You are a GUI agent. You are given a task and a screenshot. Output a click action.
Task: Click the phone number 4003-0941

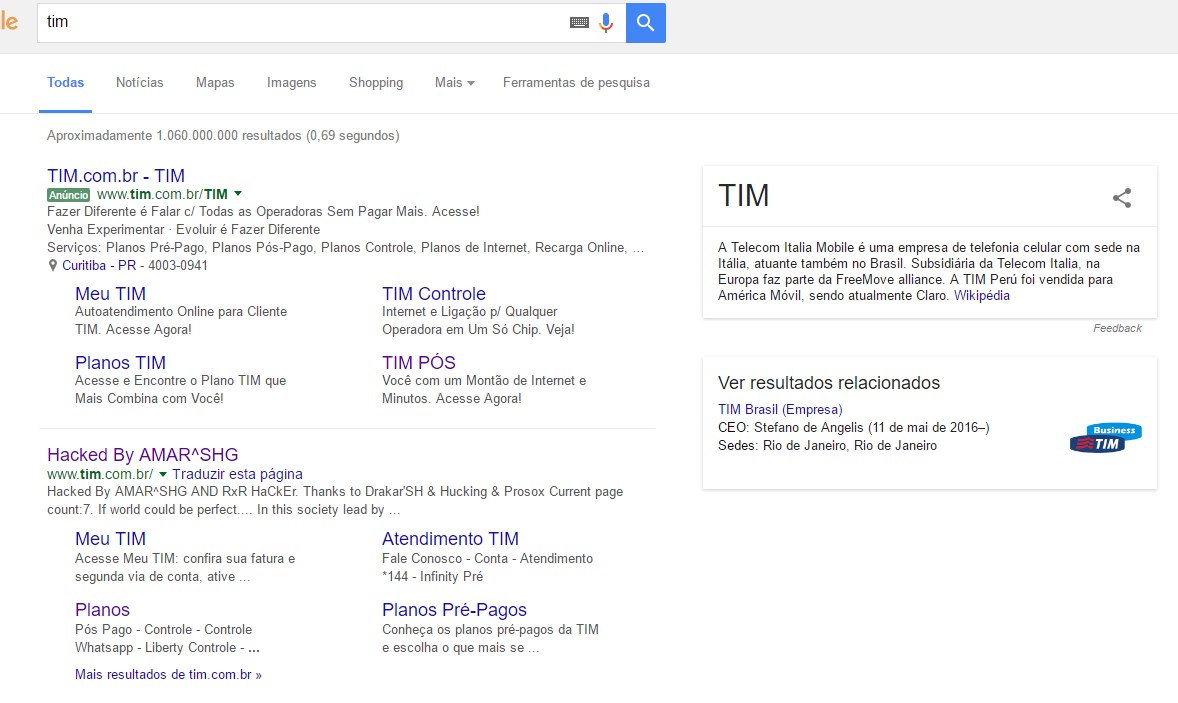[x=177, y=265]
